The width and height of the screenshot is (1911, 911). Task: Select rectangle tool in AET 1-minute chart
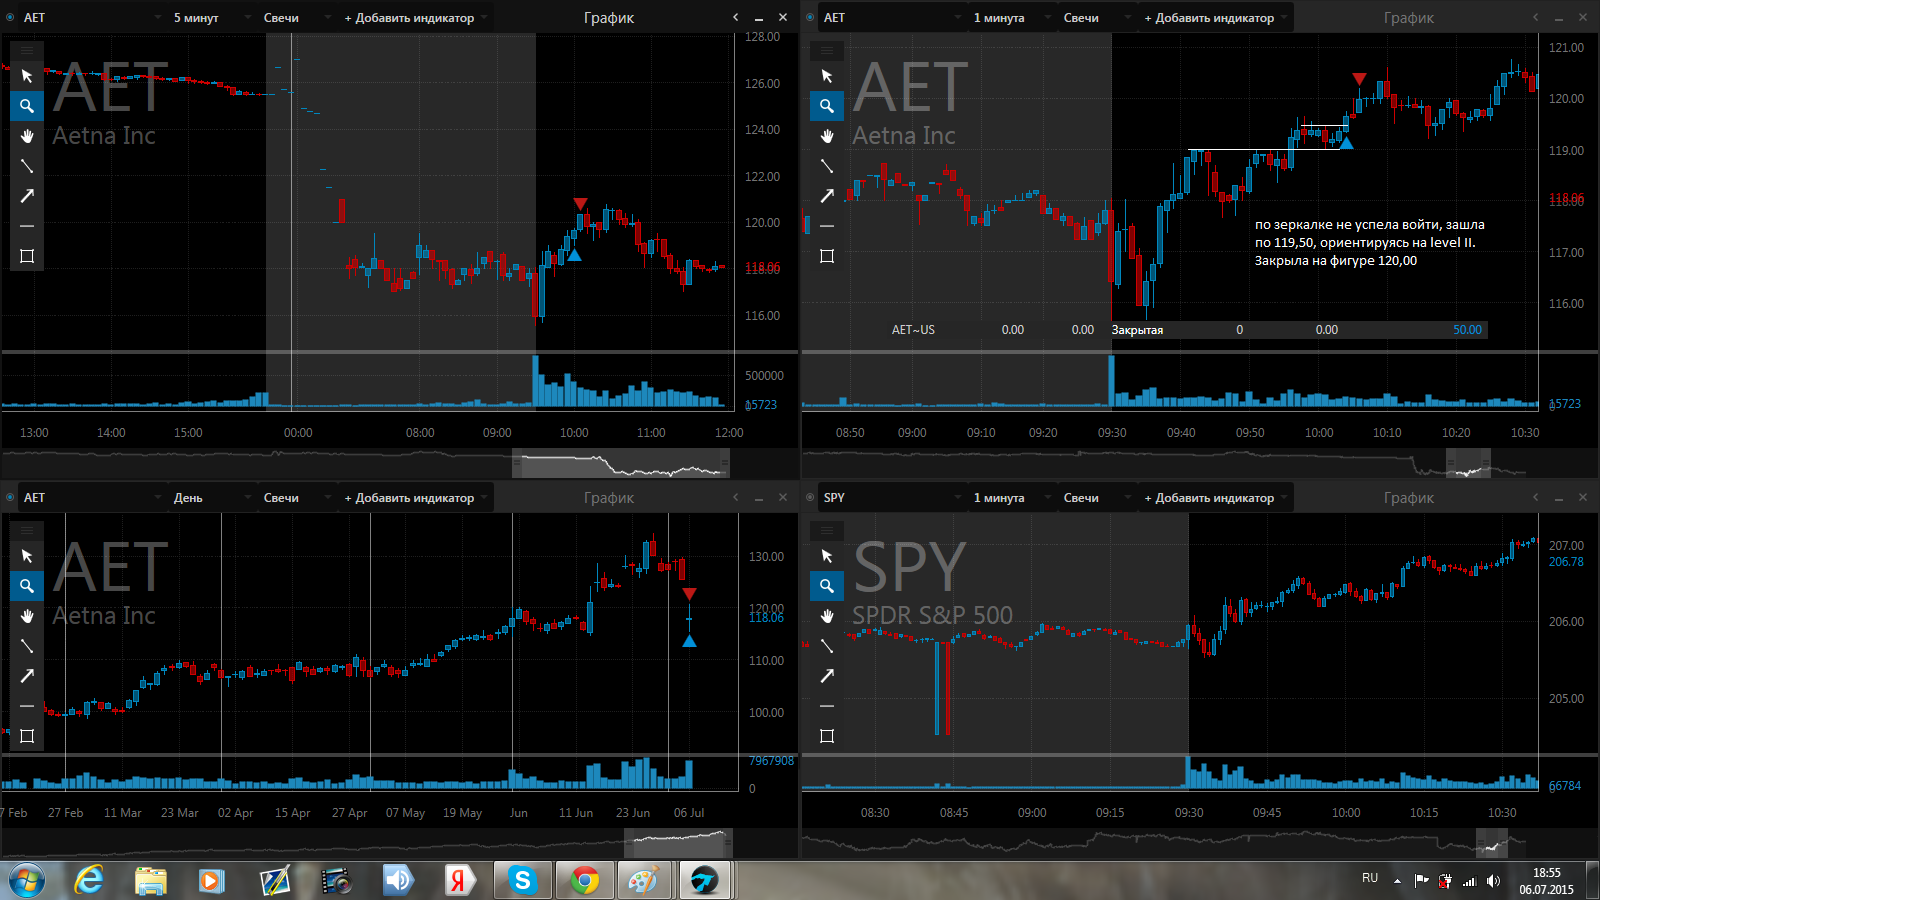827,256
